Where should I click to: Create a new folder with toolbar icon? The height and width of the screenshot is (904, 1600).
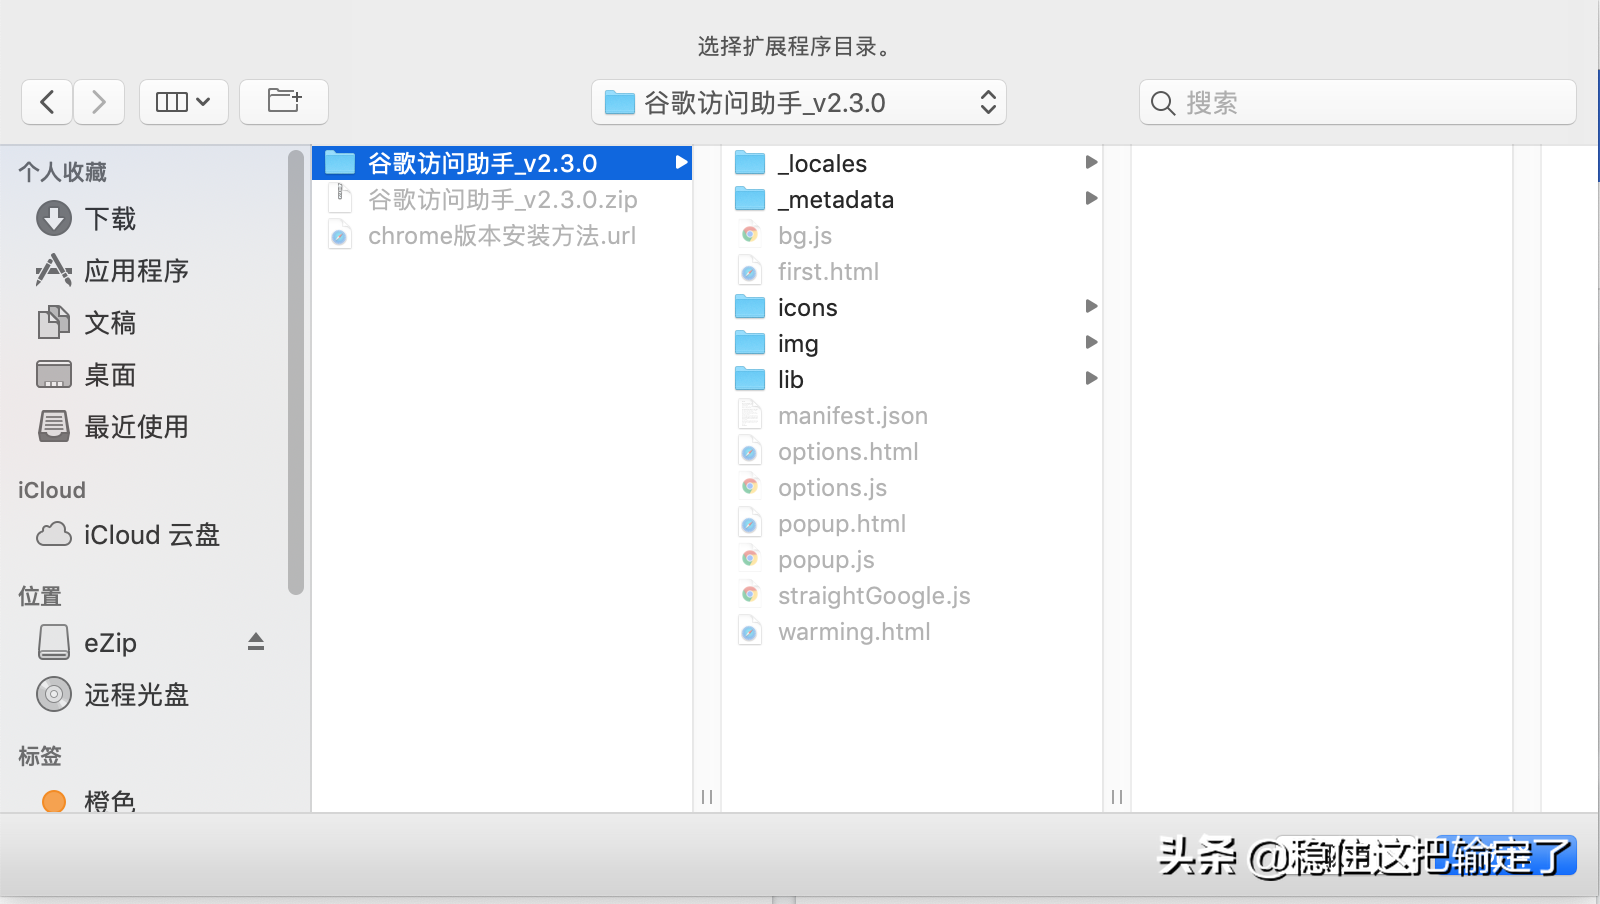pyautogui.click(x=284, y=102)
